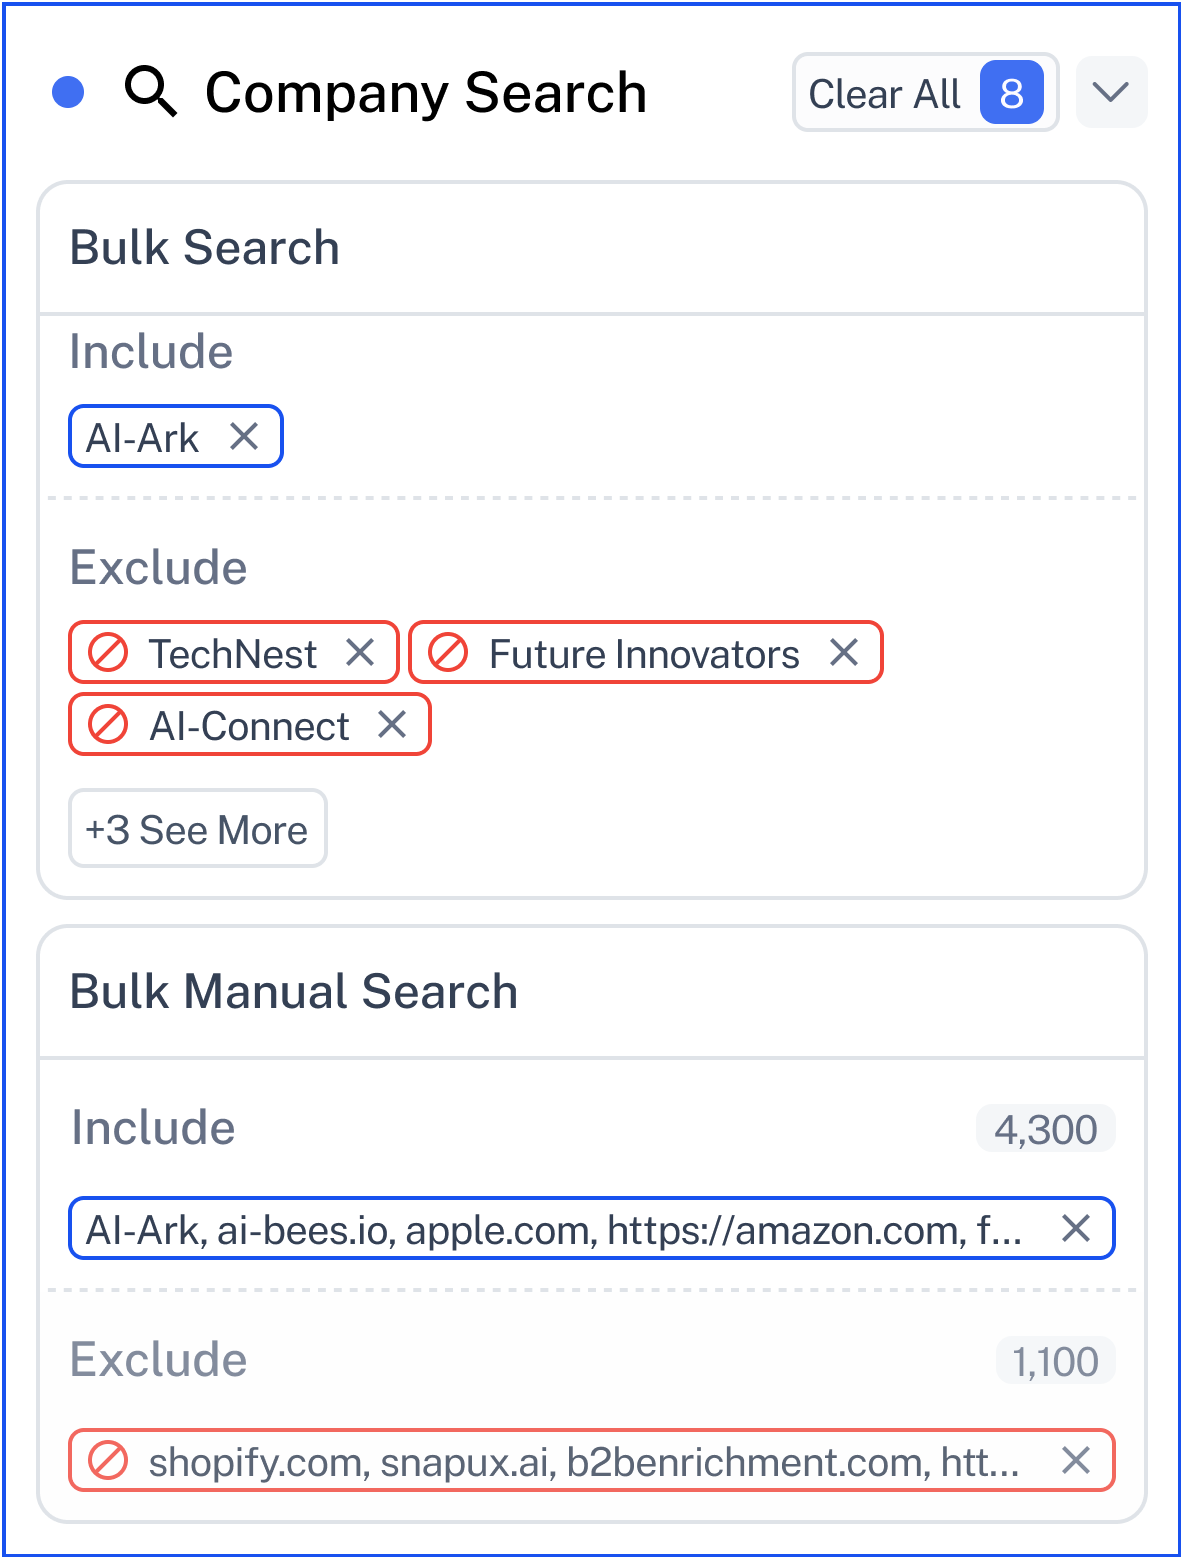This screenshot has height=1557, width=1181.
Task: Open the Bulk Manual Search section header
Action: tap(591, 992)
